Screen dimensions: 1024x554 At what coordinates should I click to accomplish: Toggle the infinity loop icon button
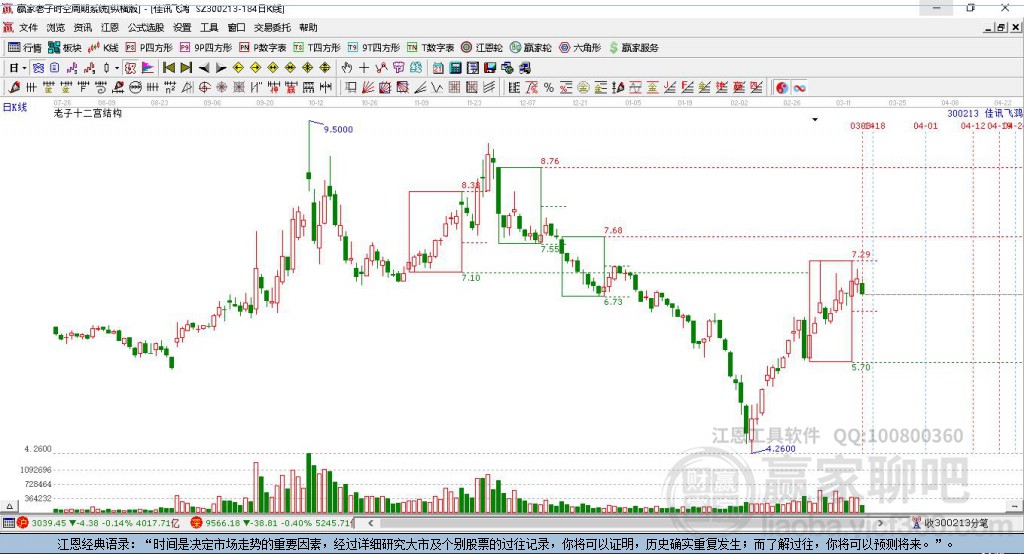pyautogui.click(x=799, y=88)
